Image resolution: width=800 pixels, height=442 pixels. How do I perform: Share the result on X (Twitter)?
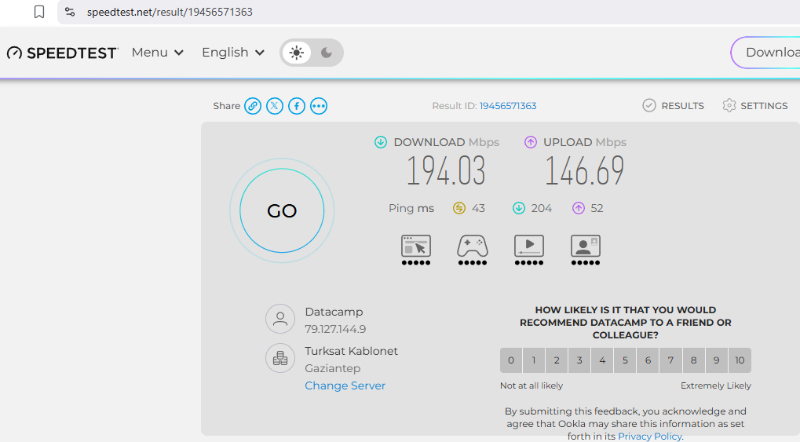[274, 106]
